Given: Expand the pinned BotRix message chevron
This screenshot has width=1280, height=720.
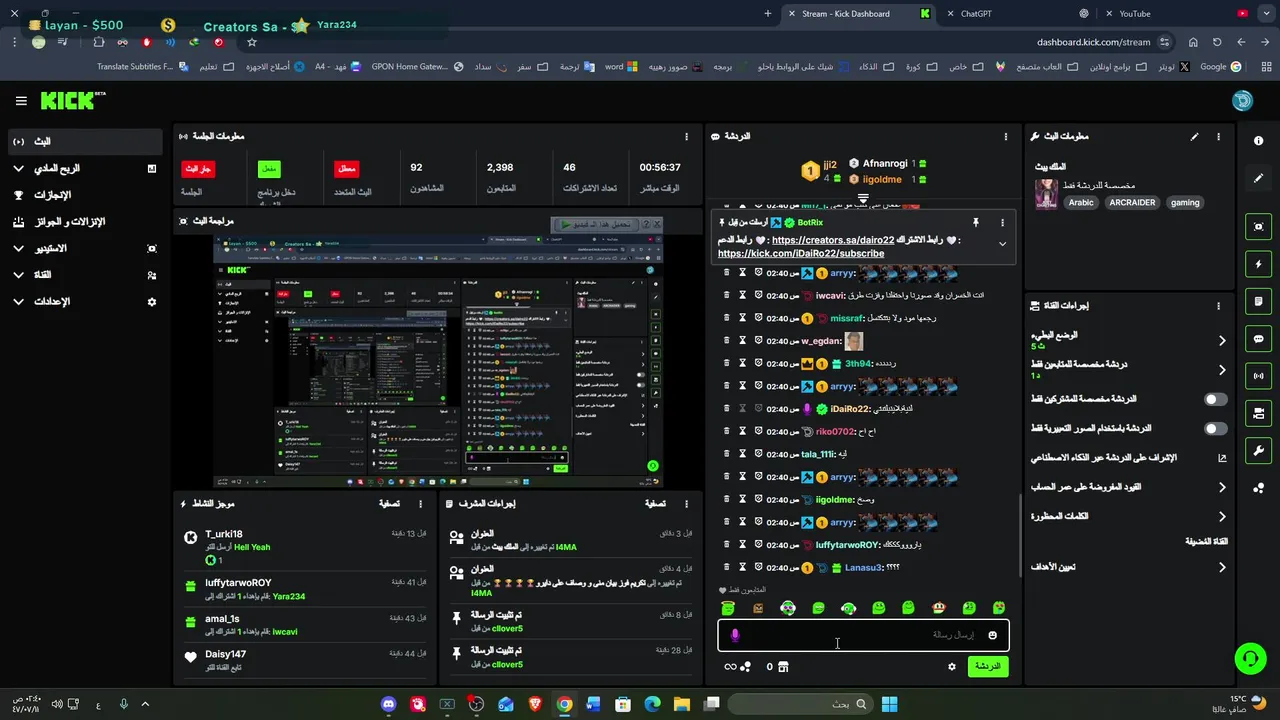Looking at the screenshot, I should click(x=1002, y=243).
